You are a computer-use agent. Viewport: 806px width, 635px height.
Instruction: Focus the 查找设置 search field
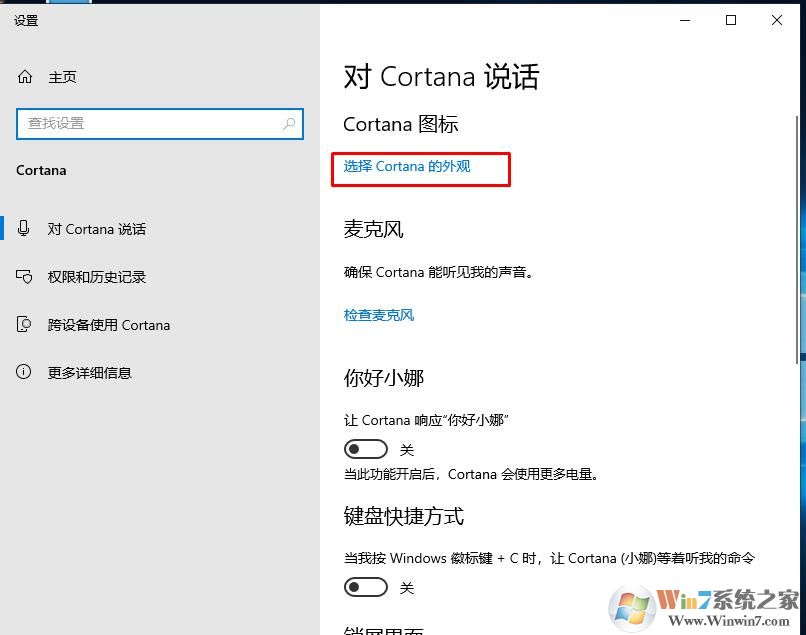coord(160,123)
